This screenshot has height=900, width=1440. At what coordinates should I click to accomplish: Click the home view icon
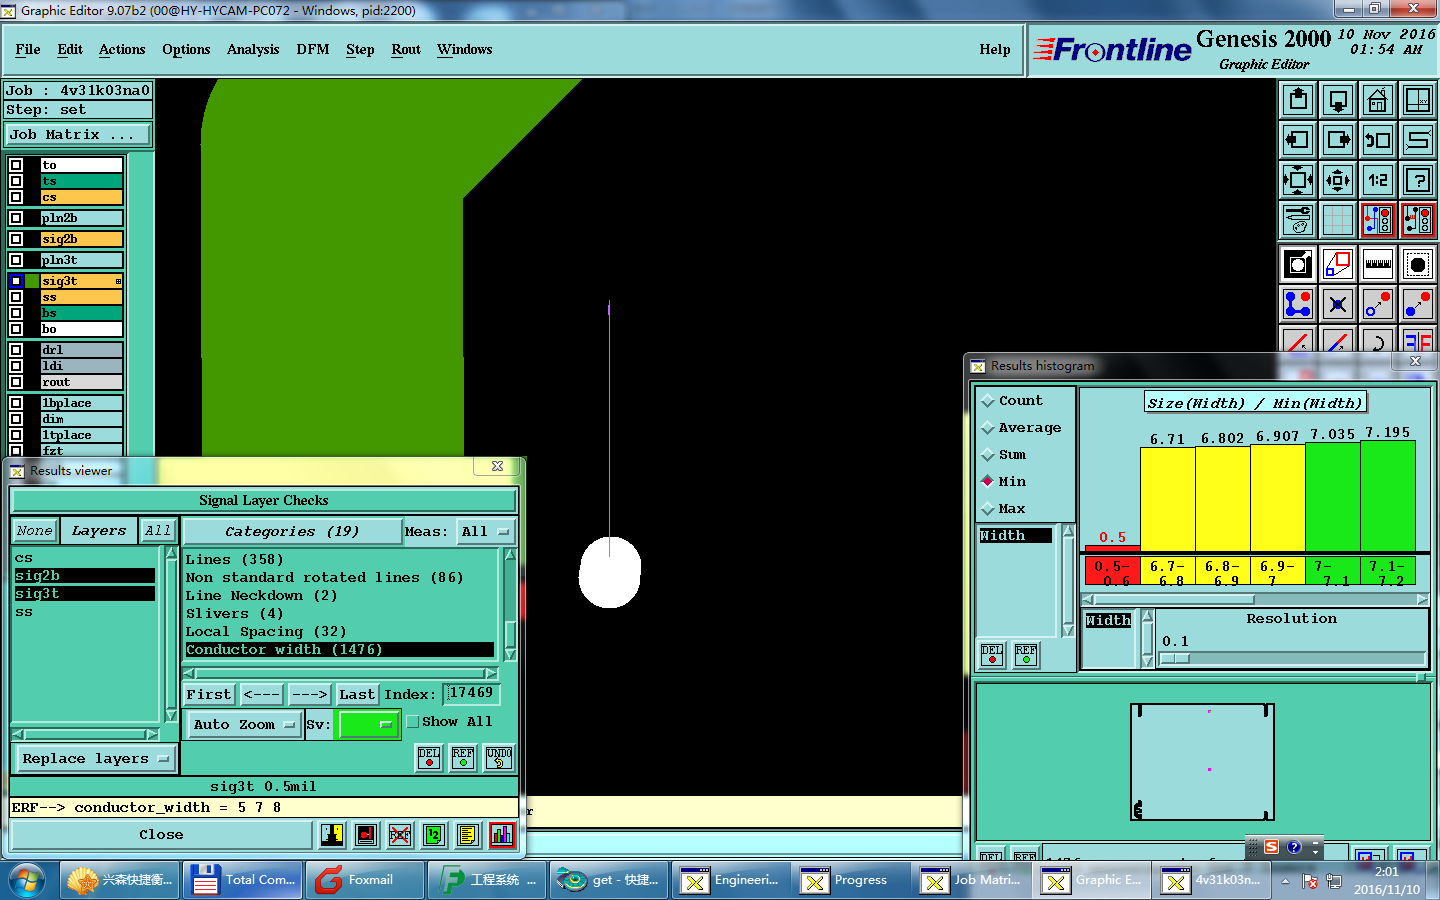coord(1378,100)
